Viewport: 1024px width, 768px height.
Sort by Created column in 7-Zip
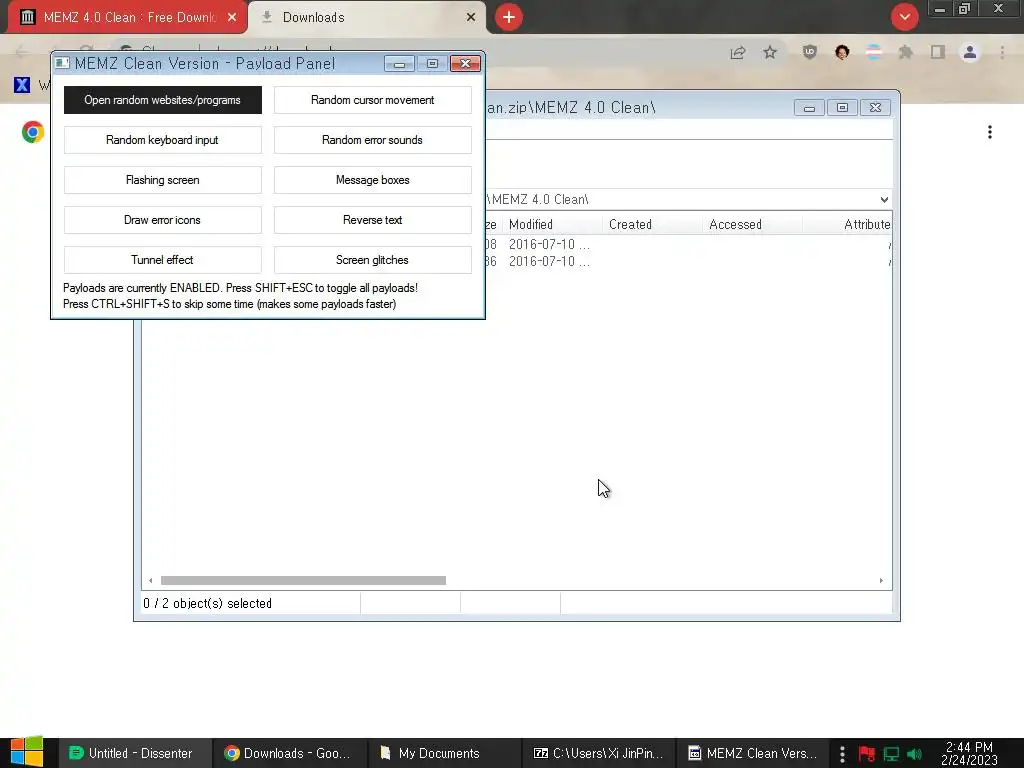tap(653, 225)
